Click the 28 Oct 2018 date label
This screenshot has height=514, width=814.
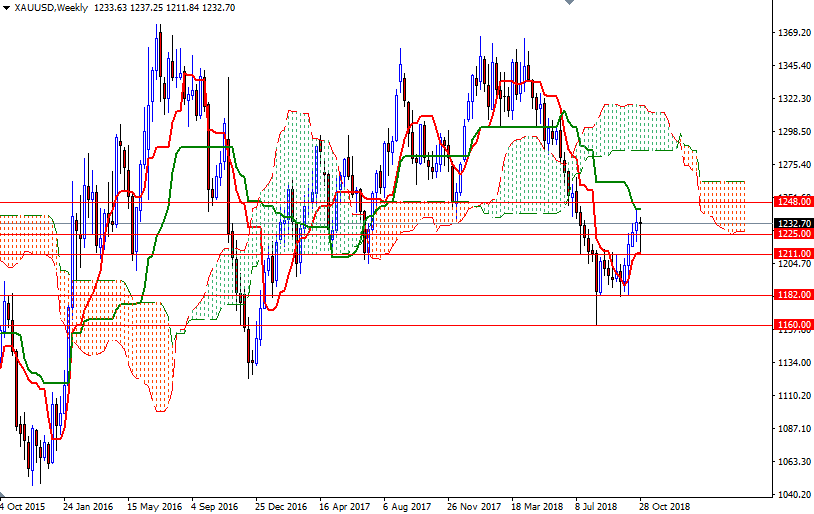point(666,506)
